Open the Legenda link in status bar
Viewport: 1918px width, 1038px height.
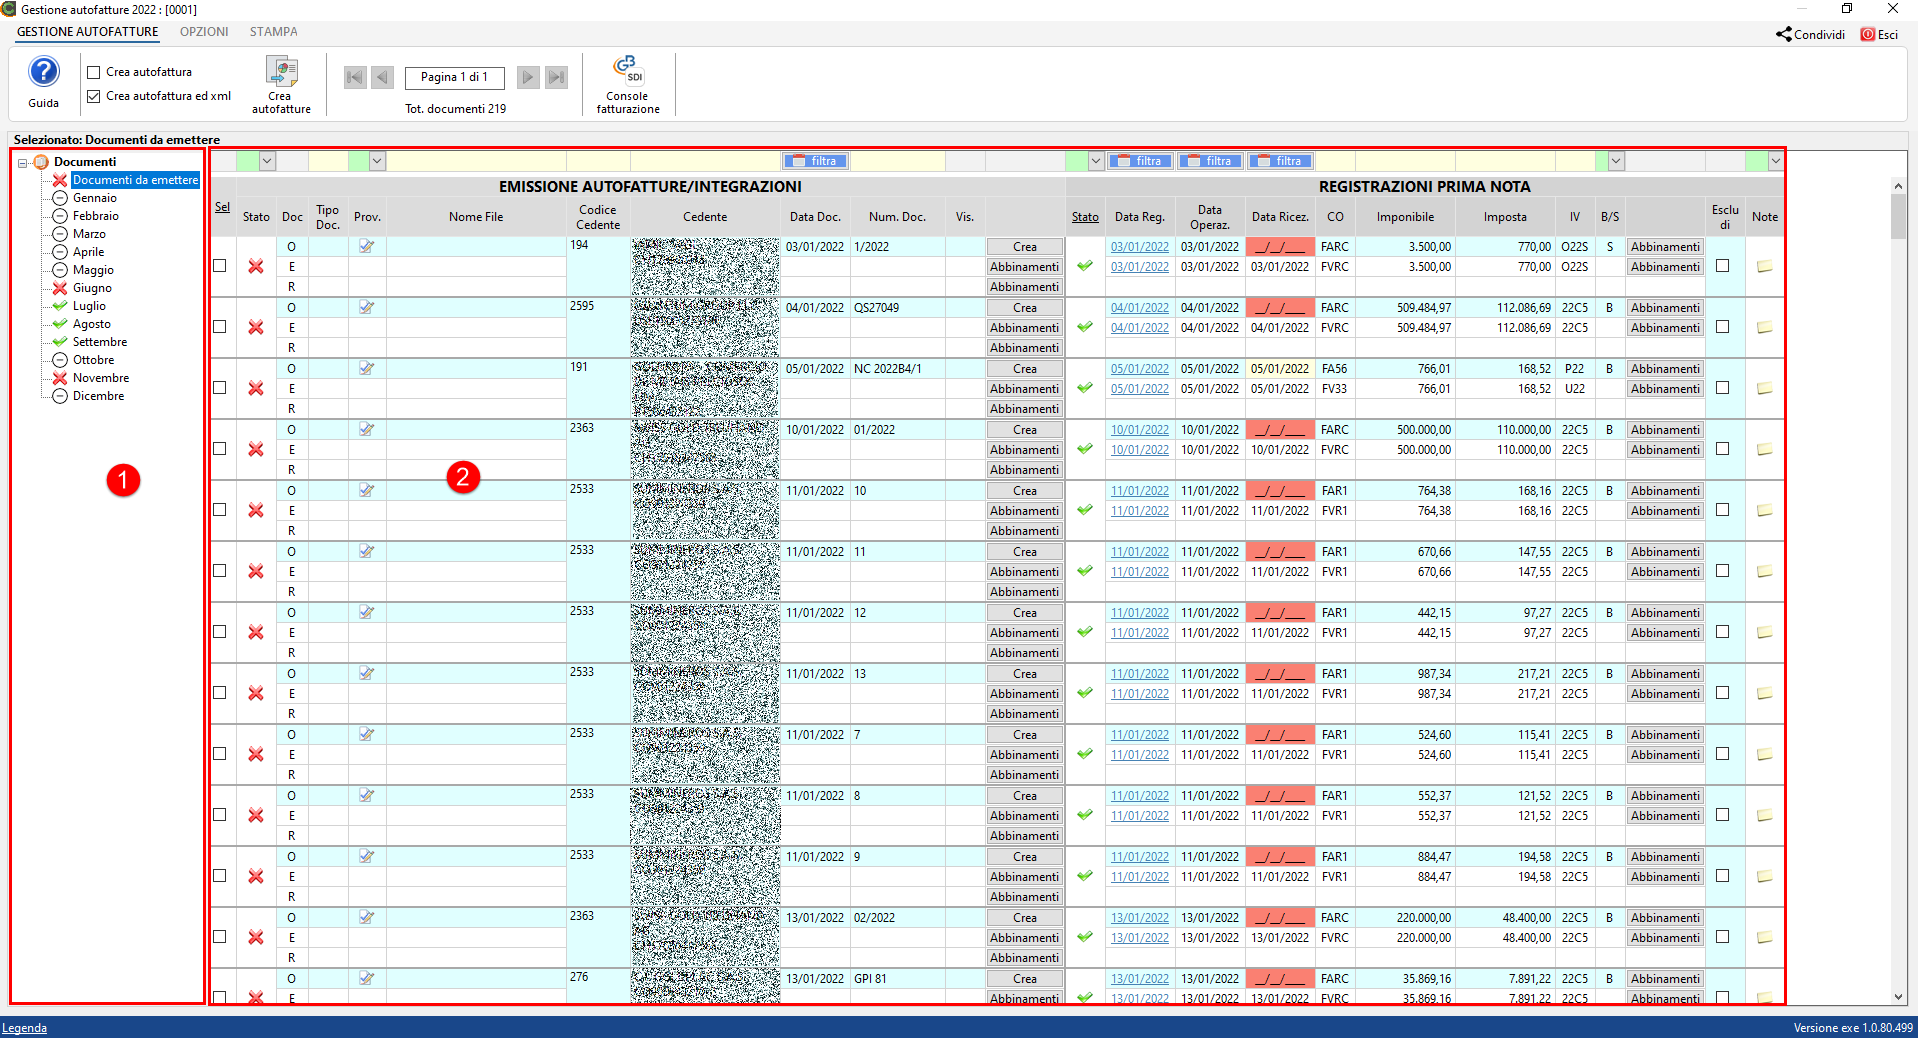(x=24, y=1028)
